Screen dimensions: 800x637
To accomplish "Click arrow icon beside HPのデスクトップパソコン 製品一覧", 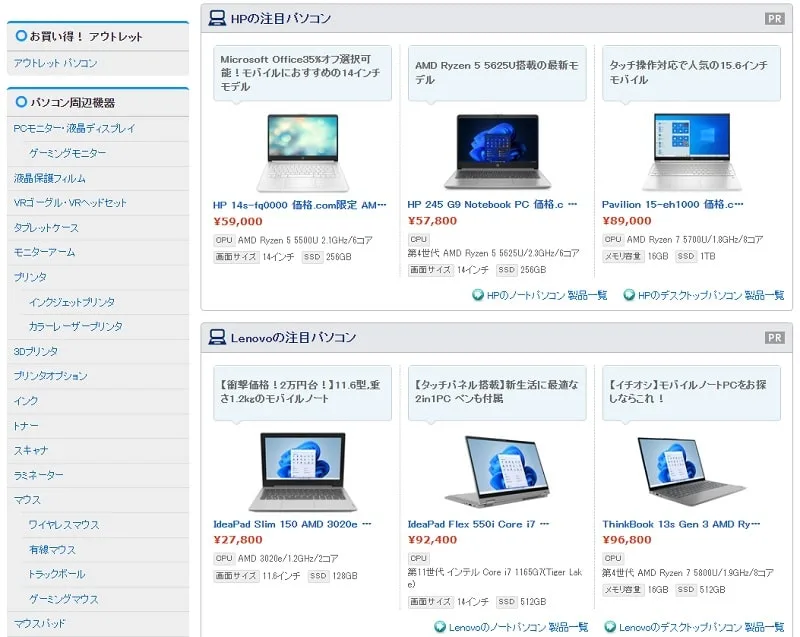I will [x=629, y=295].
